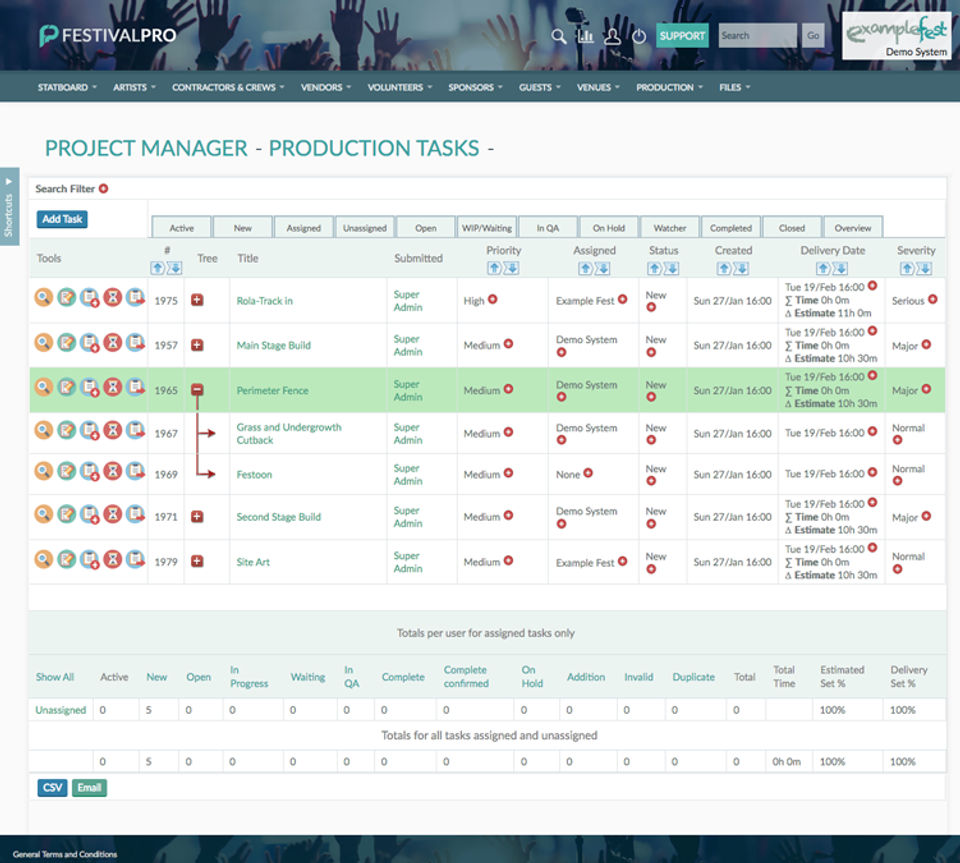Viewport: 960px width, 863px height.
Task: Expand the Rola-Track in task tree
Action: point(197,300)
